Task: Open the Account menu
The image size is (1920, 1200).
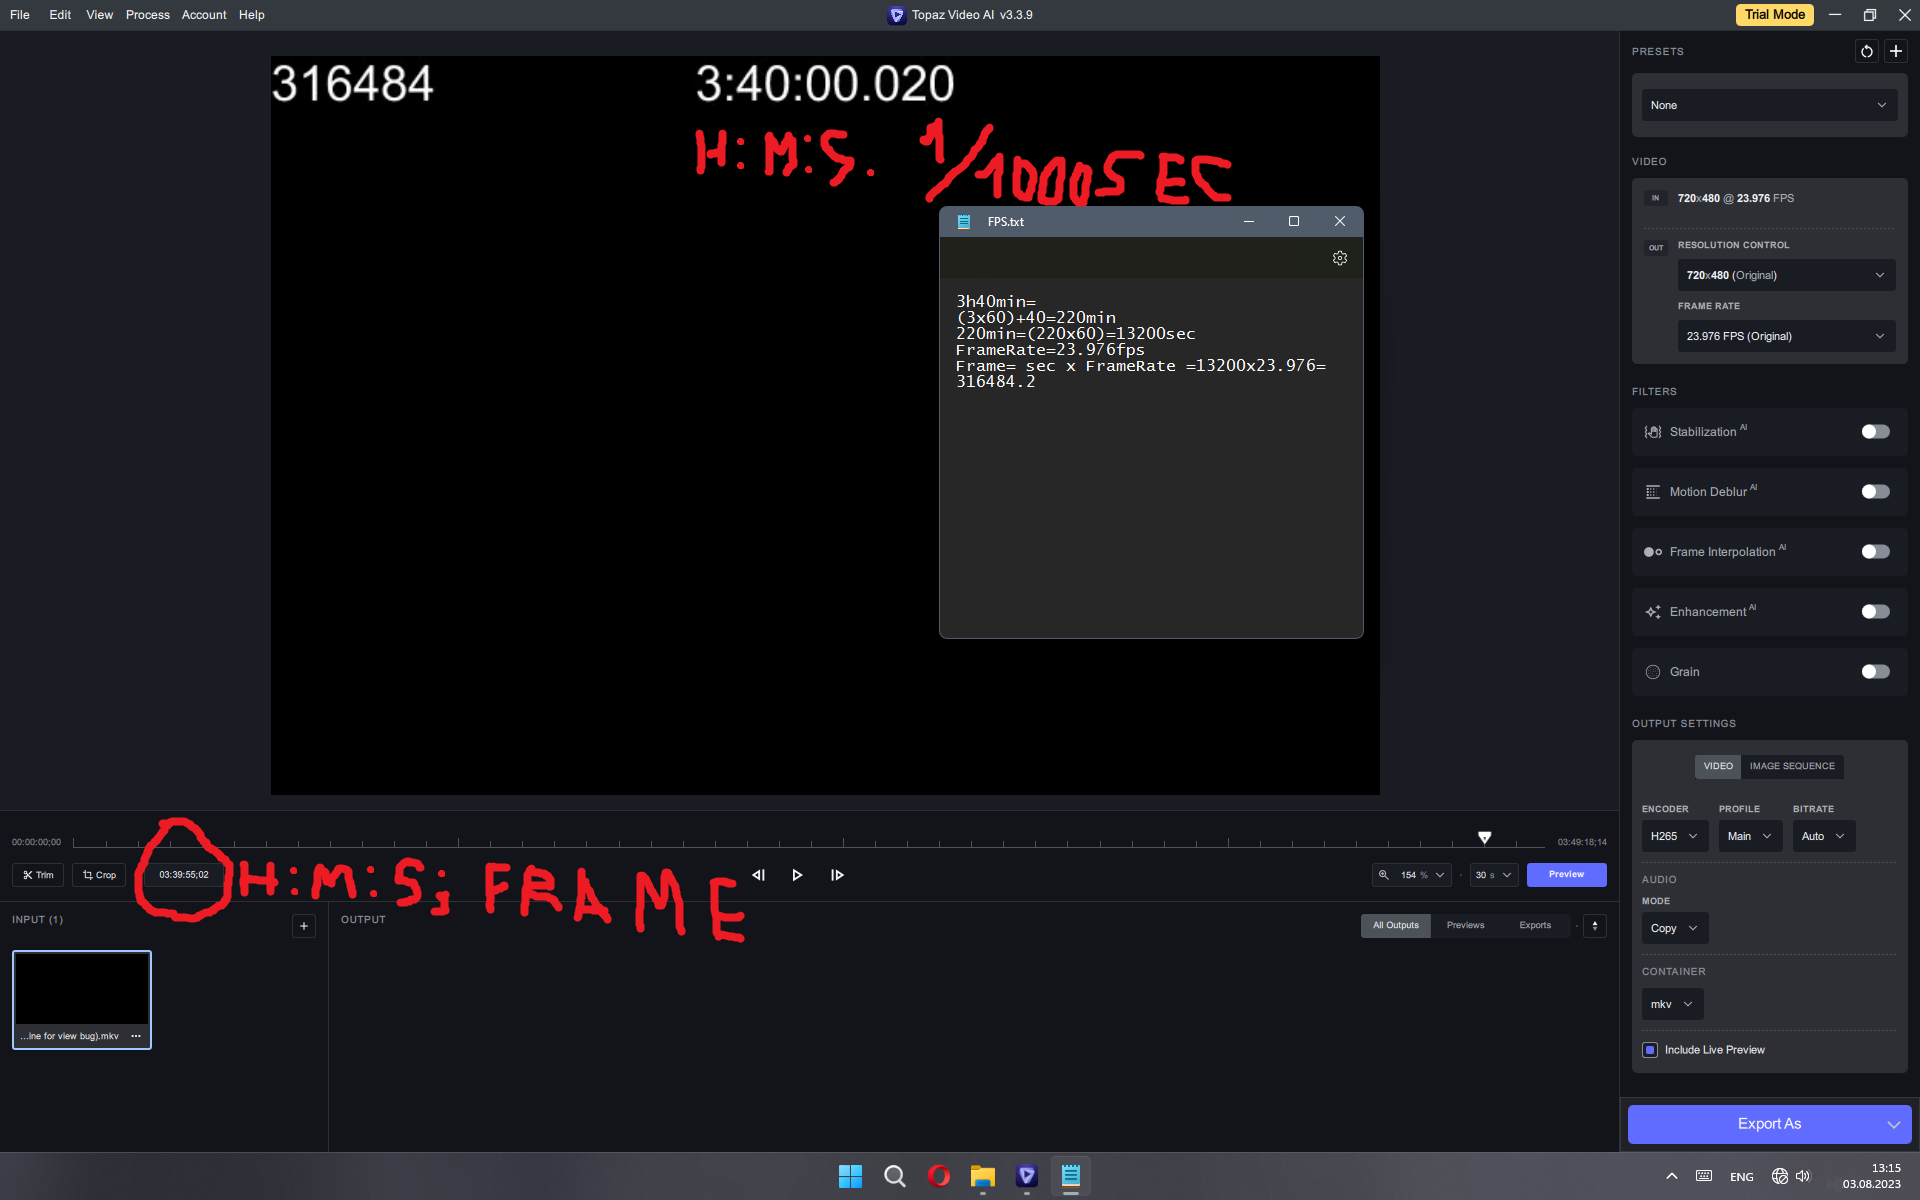Action: click(204, 15)
